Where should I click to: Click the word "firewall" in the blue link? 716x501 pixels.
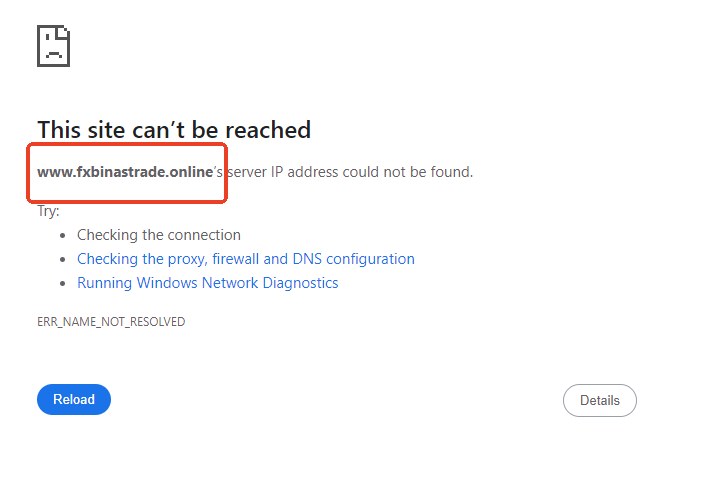tap(236, 259)
